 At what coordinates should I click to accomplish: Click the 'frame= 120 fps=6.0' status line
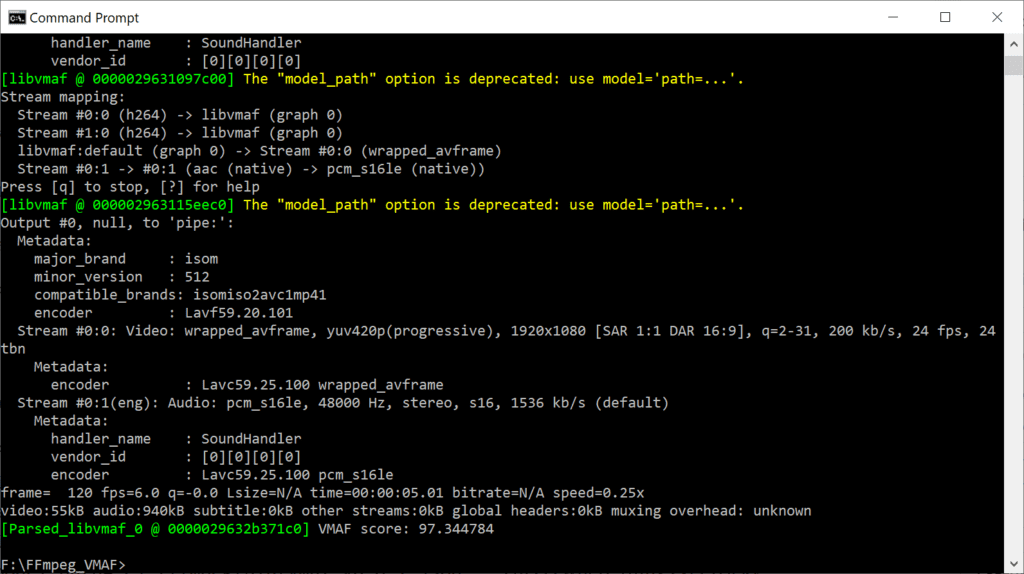click(323, 493)
